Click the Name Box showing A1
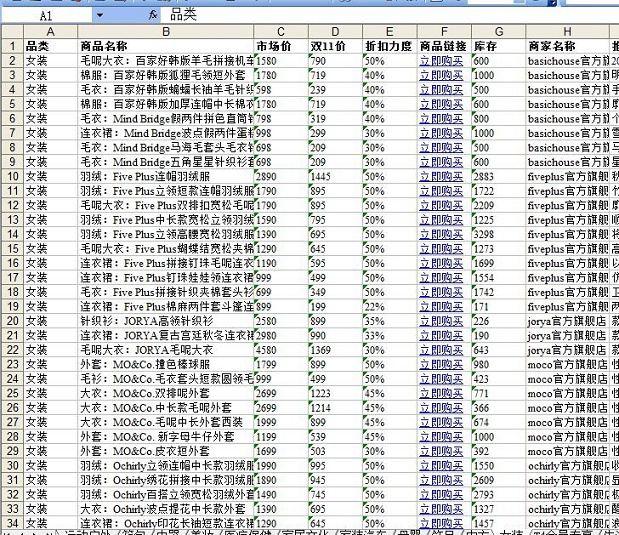 [47, 15]
